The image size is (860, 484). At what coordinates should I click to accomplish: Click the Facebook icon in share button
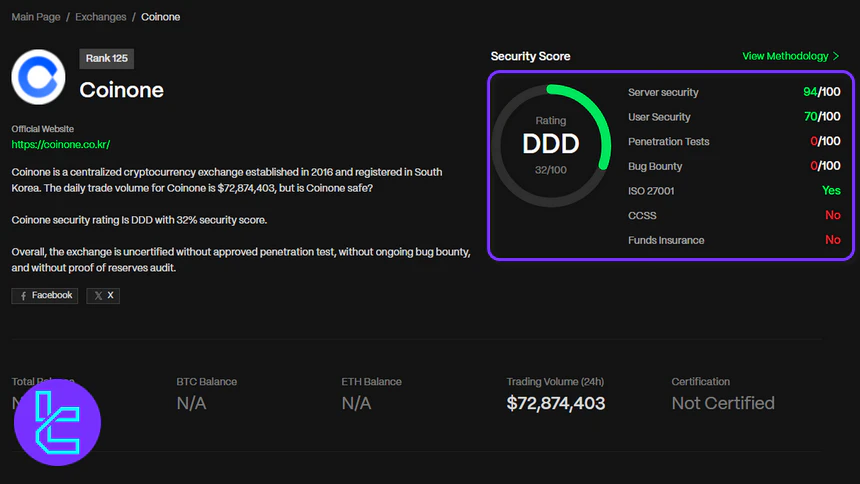click(23, 296)
